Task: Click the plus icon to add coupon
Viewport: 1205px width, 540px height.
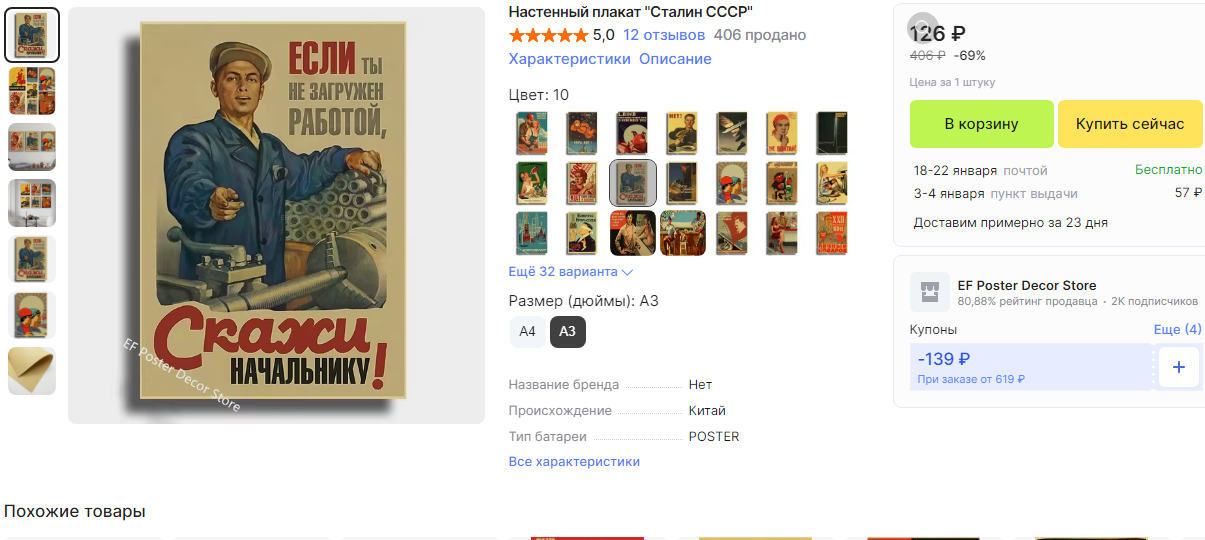Action: click(1178, 367)
